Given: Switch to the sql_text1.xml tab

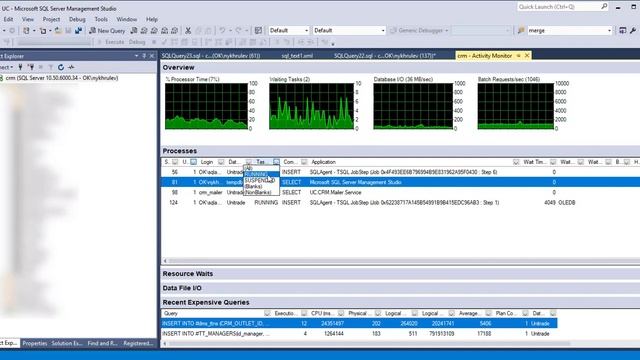Looking at the screenshot, I should tap(297, 56).
